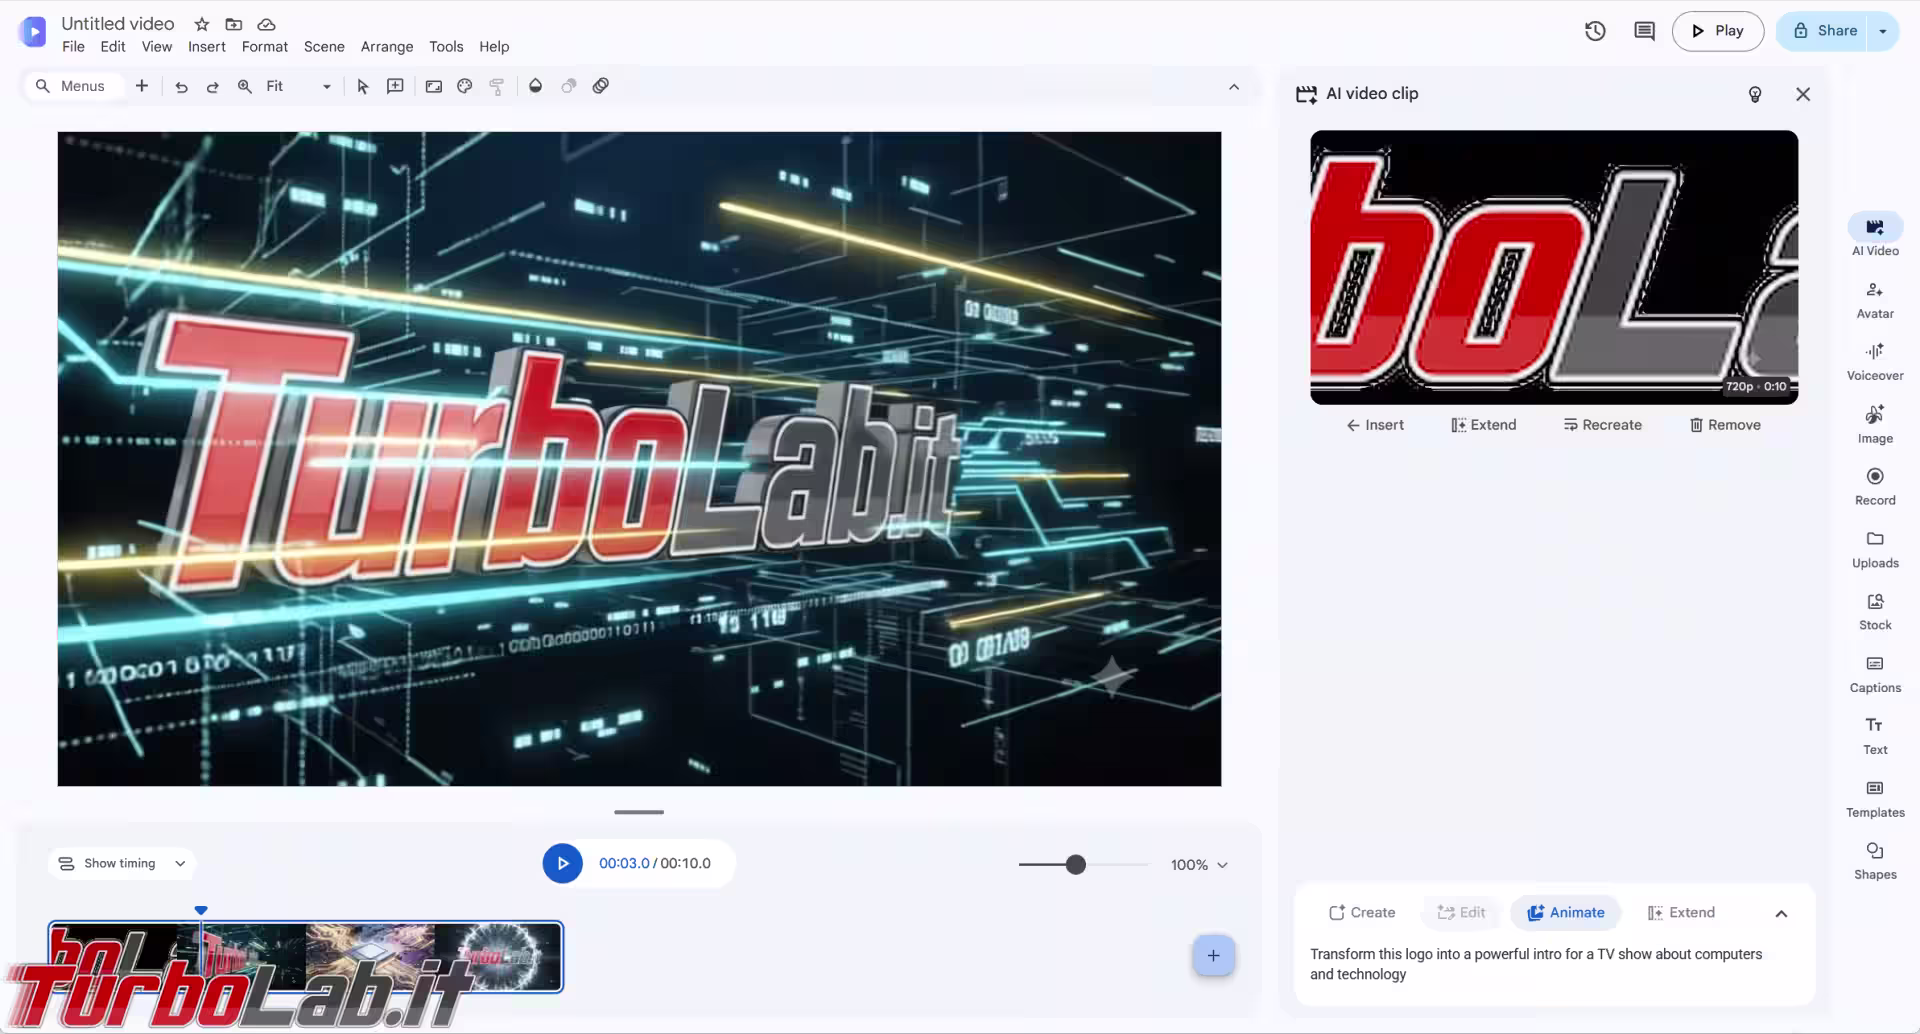1920x1034 pixels.
Task: Open the Stock media panel
Action: tap(1875, 612)
